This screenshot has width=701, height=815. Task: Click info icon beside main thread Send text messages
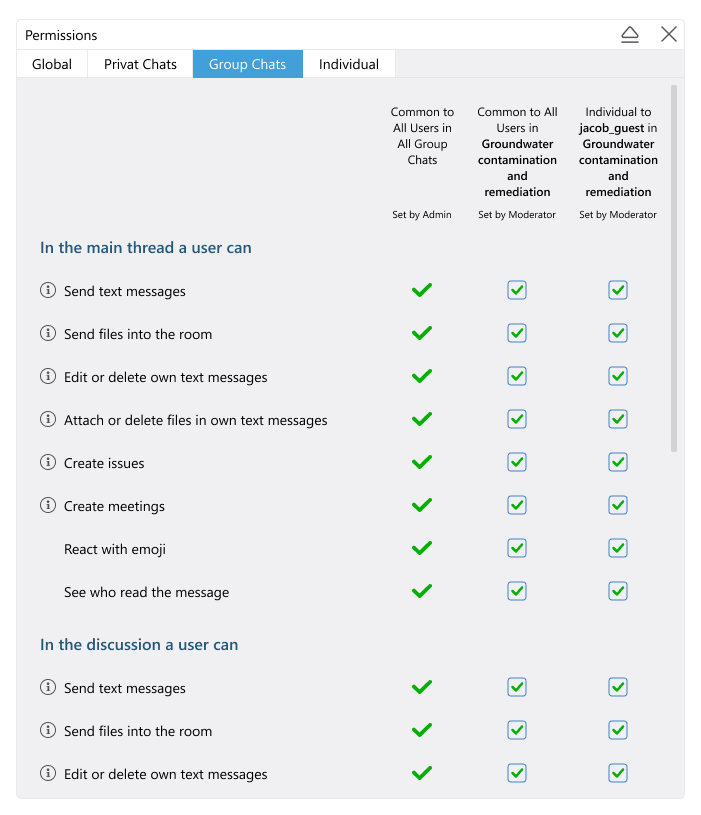(x=47, y=291)
